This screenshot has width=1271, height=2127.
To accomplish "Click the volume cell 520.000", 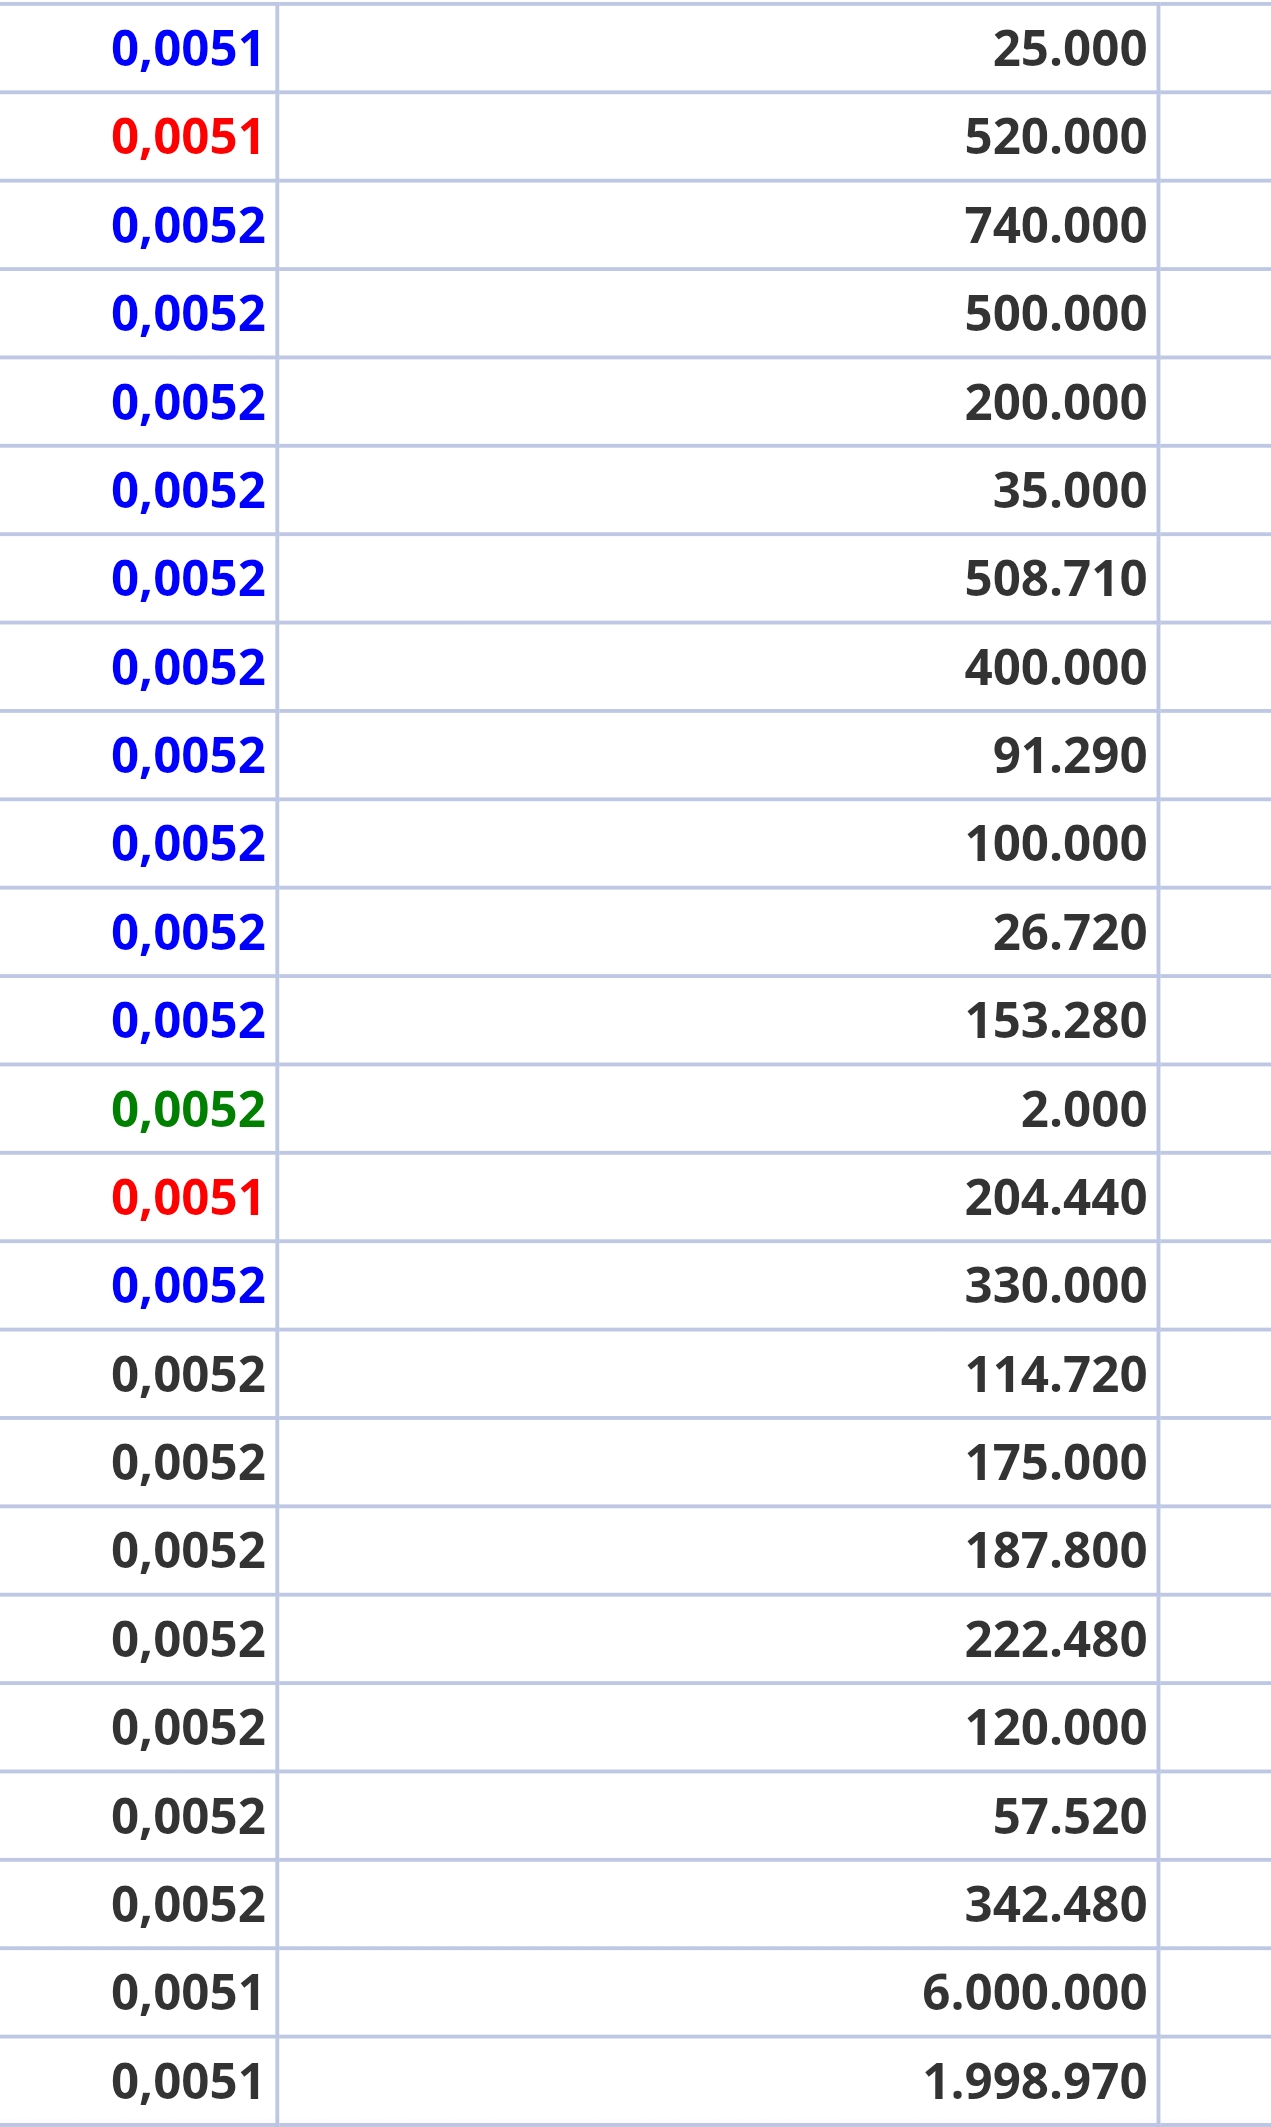I will tap(718, 137).
